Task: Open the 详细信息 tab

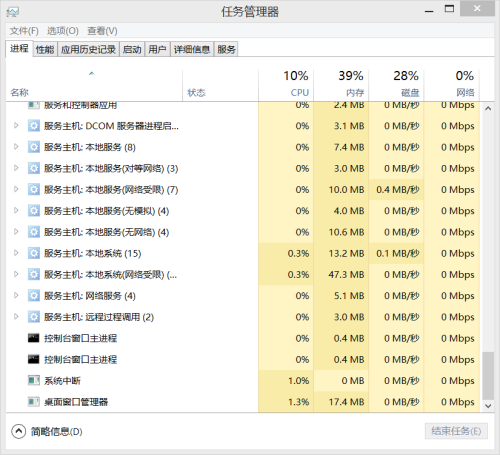Action: (192, 50)
